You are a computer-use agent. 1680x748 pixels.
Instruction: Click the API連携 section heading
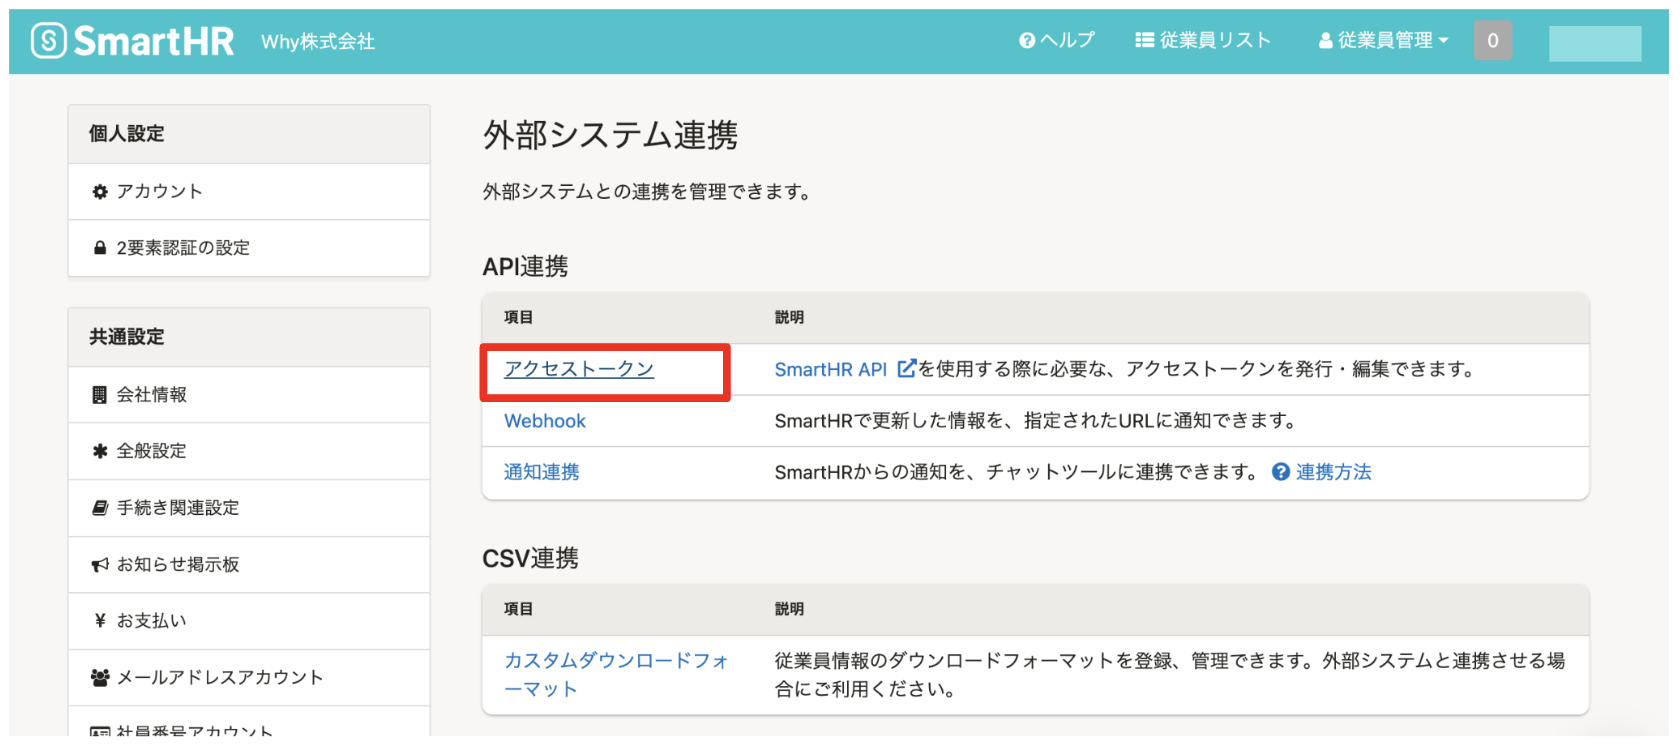(x=525, y=266)
